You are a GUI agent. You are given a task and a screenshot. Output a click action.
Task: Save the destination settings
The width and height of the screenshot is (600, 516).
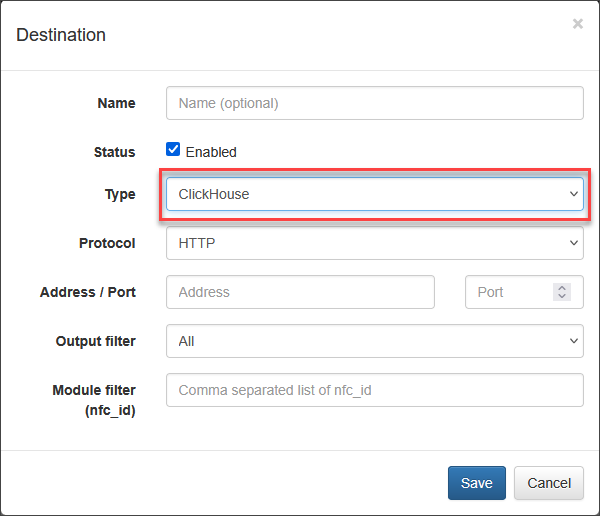coord(477,483)
